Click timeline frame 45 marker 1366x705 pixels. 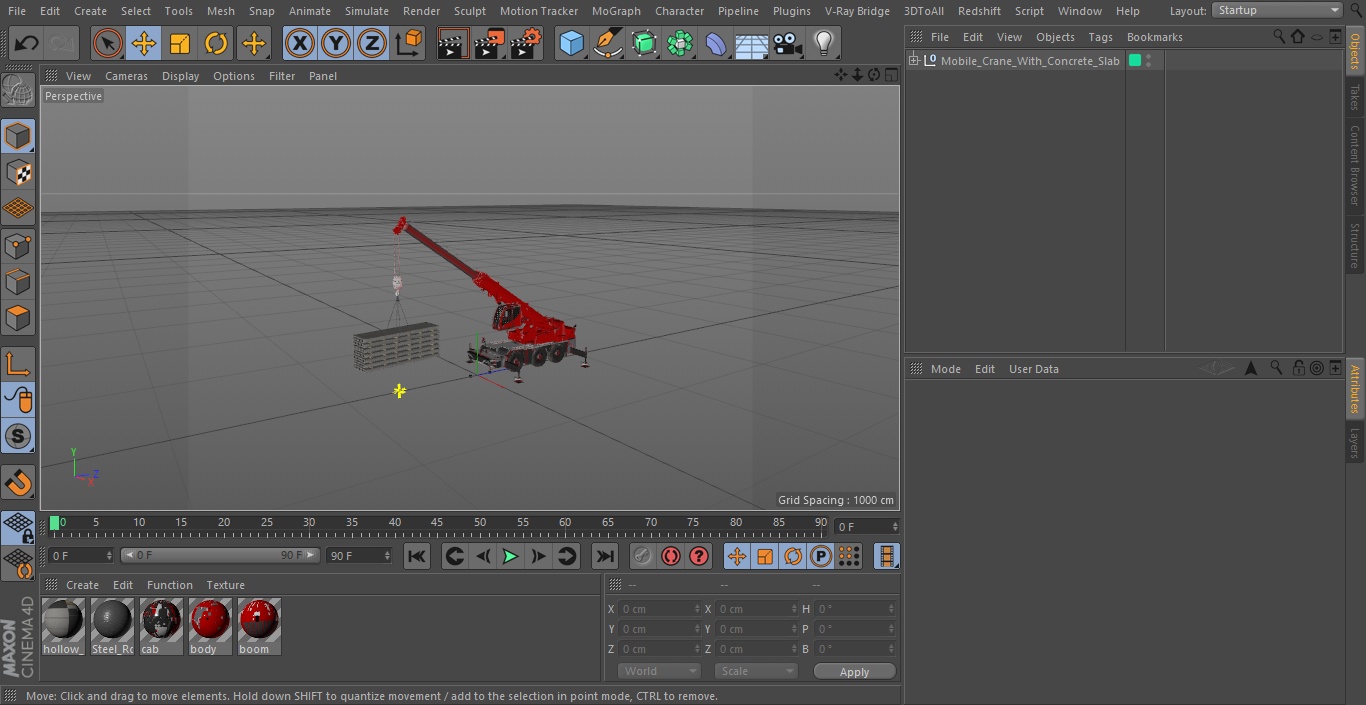click(437, 522)
